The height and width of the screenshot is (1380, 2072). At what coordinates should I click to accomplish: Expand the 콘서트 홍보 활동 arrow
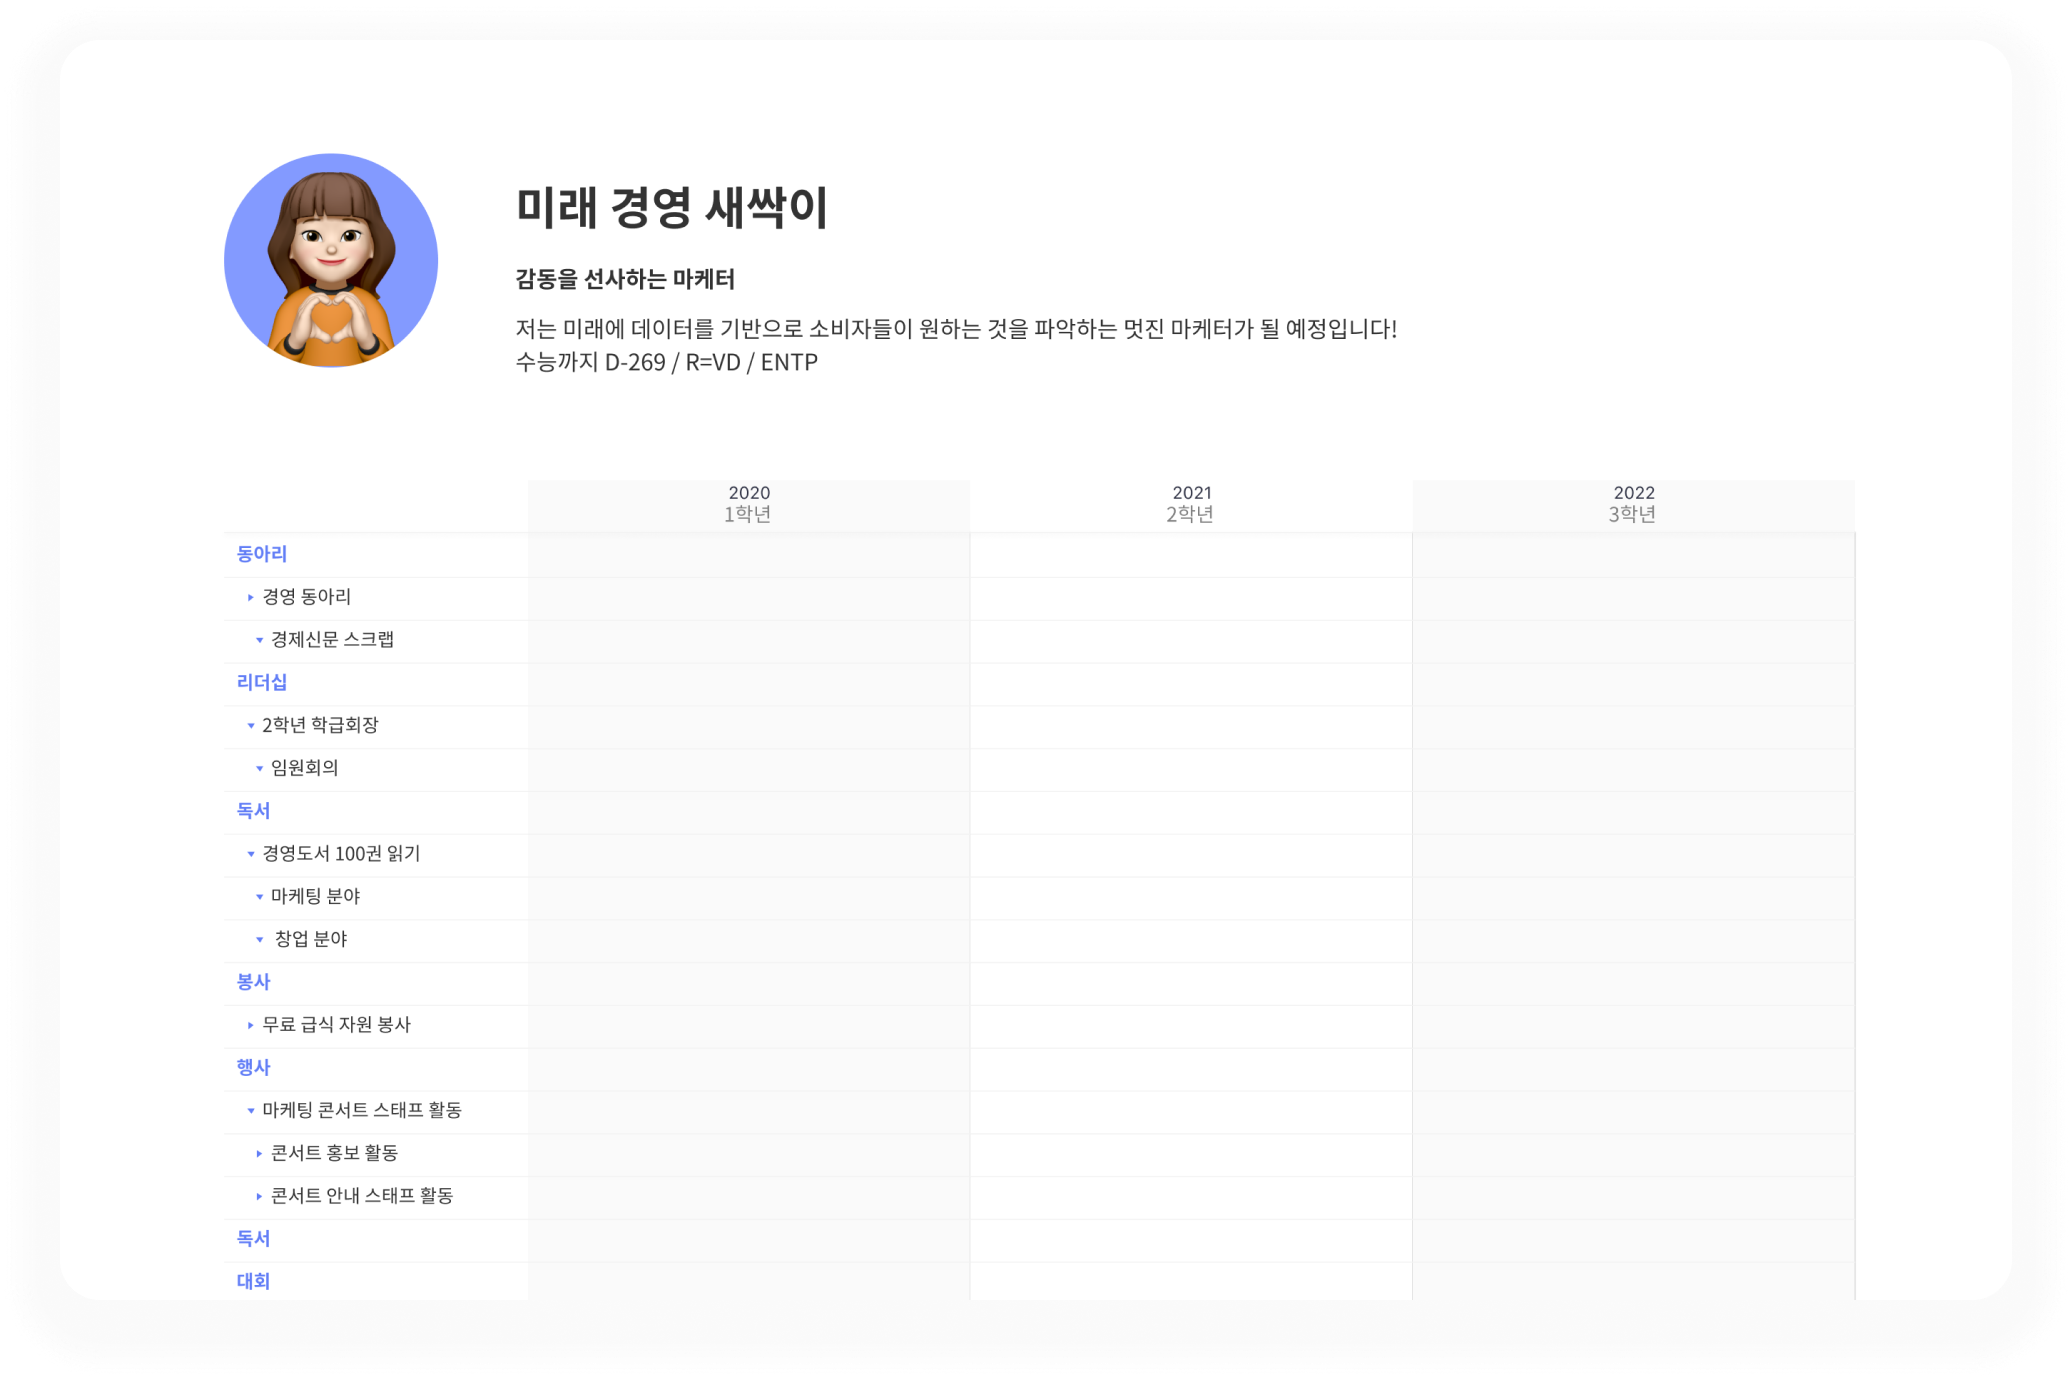[x=259, y=1154]
